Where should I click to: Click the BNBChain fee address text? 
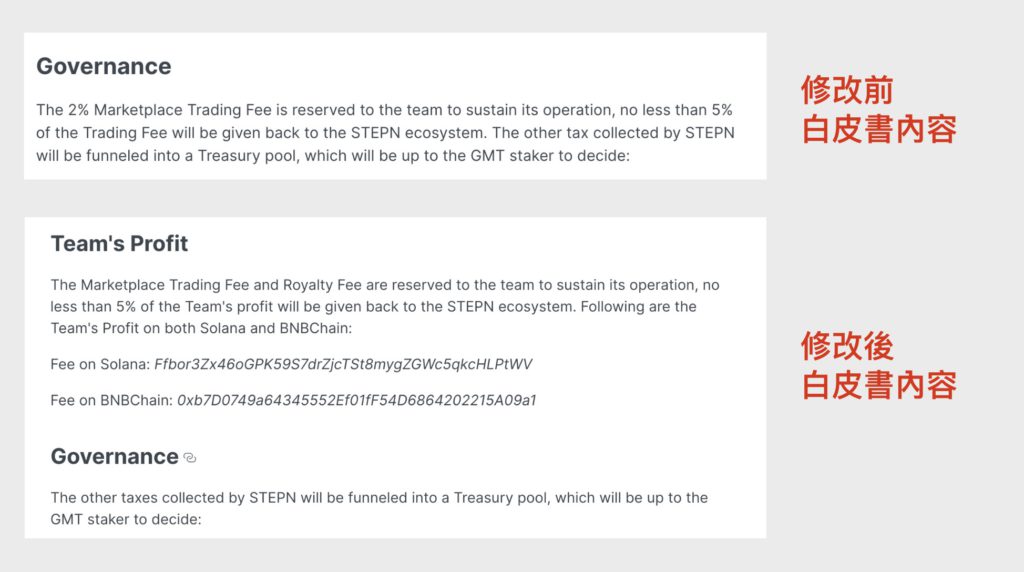(x=357, y=400)
